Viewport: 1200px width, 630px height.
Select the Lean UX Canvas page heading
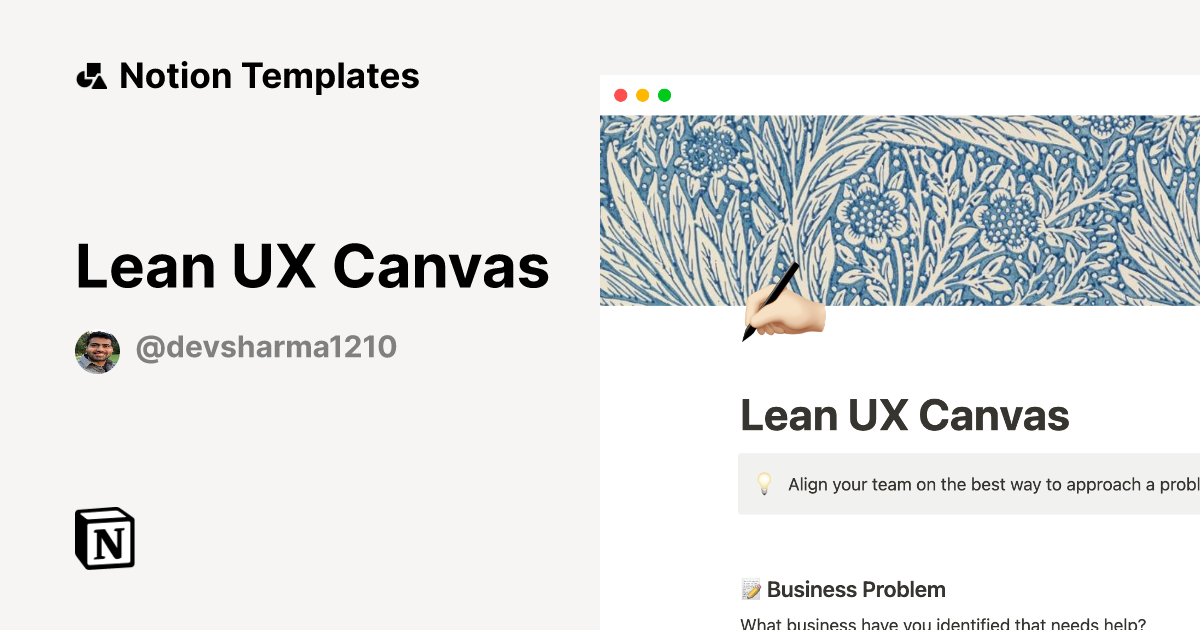click(x=904, y=414)
